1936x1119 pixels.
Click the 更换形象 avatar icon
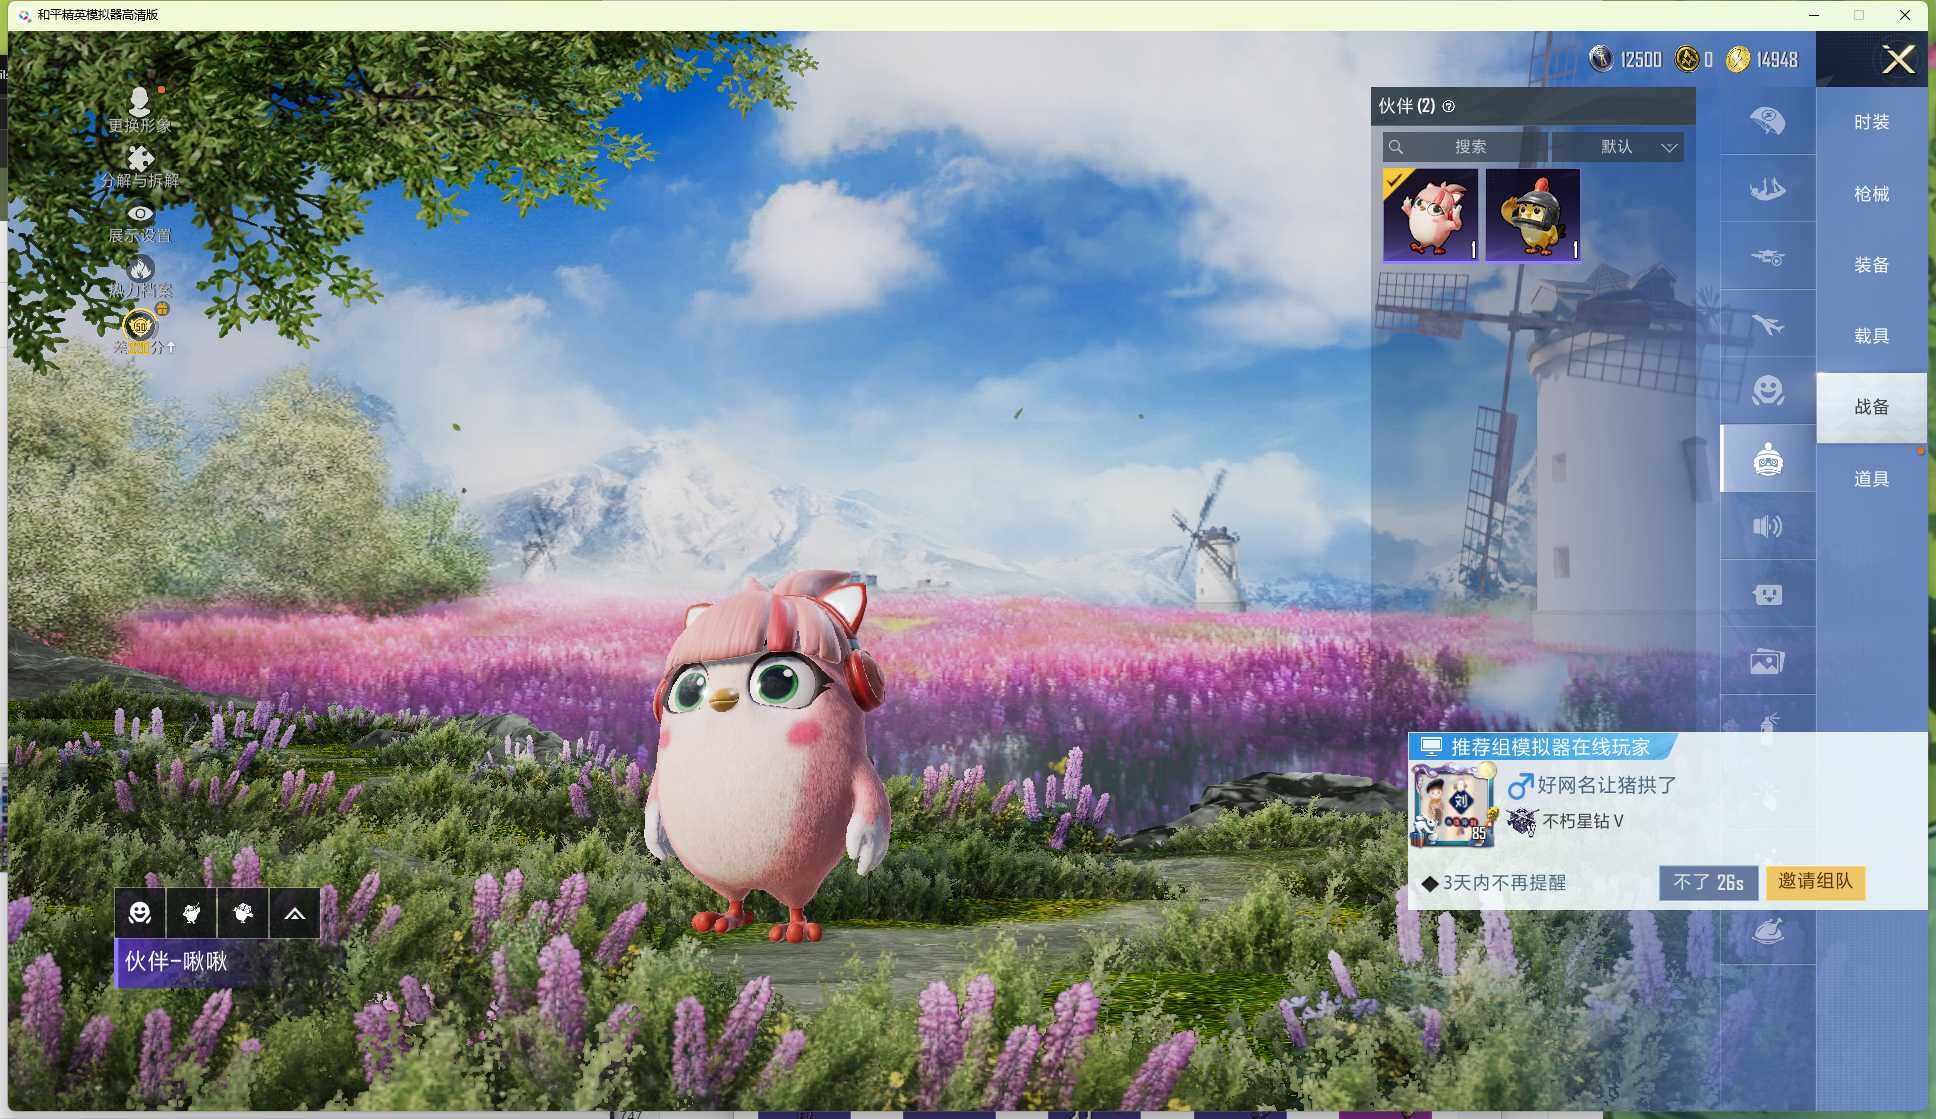tap(139, 103)
